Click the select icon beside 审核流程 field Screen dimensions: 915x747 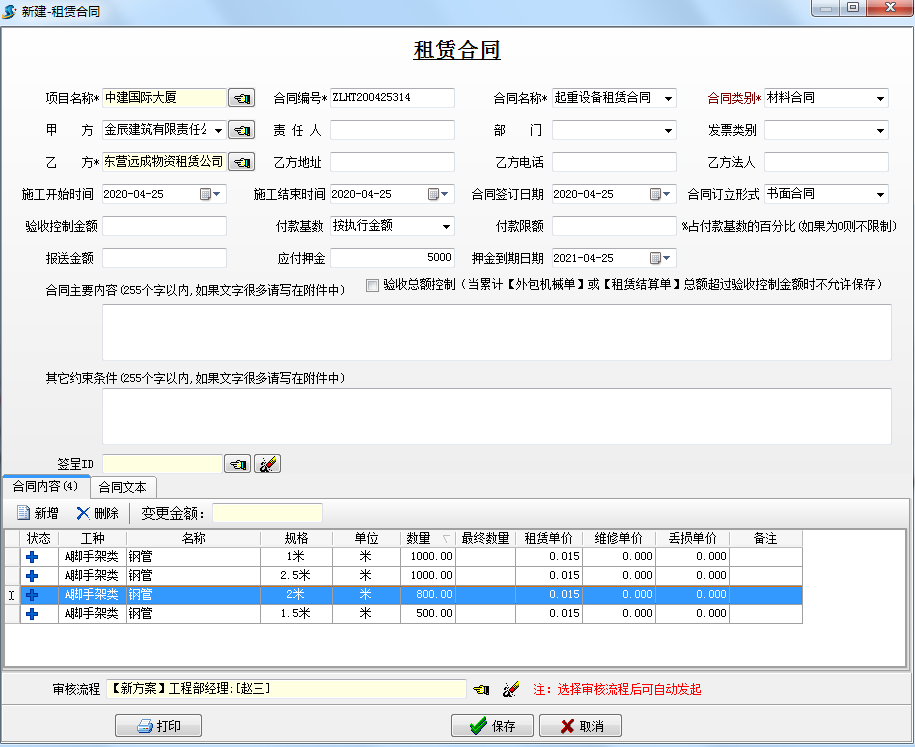[x=482, y=689]
